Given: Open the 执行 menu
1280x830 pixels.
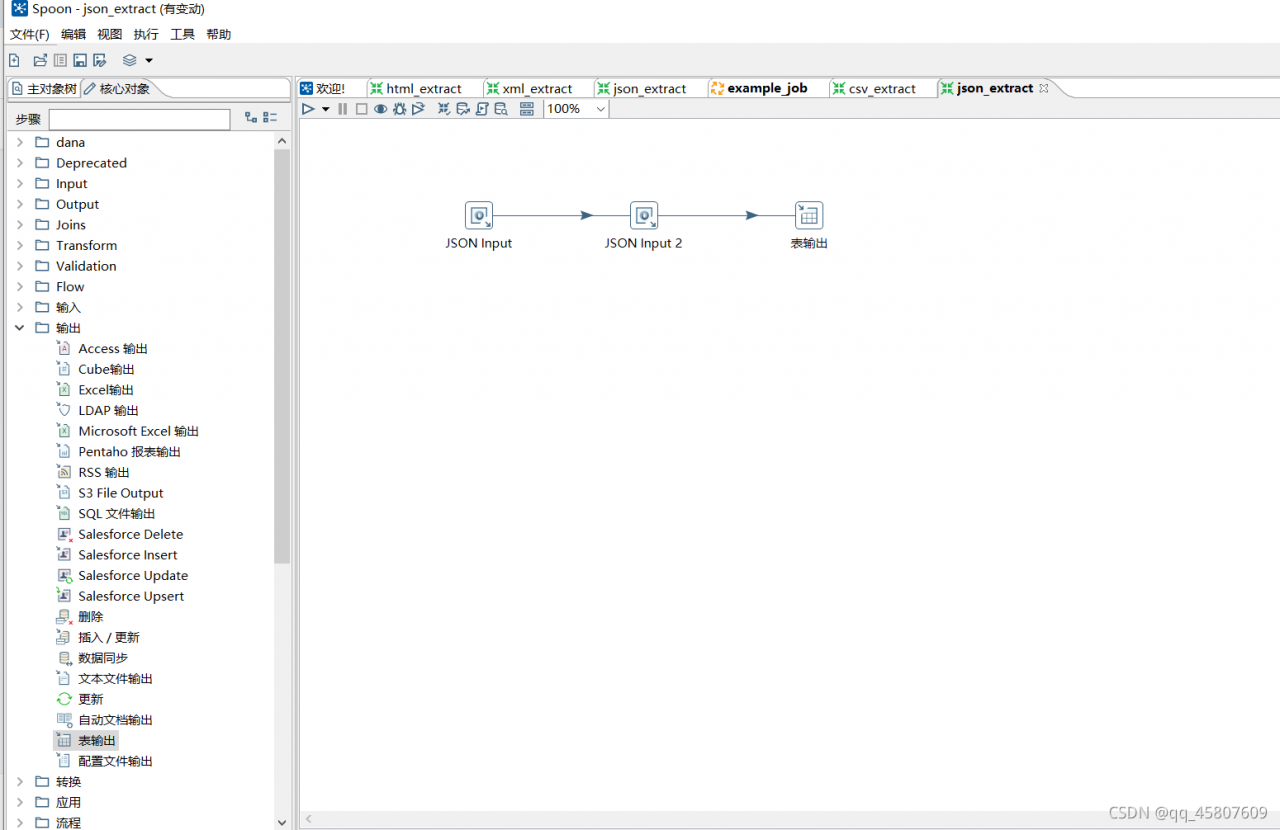Looking at the screenshot, I should 146,34.
